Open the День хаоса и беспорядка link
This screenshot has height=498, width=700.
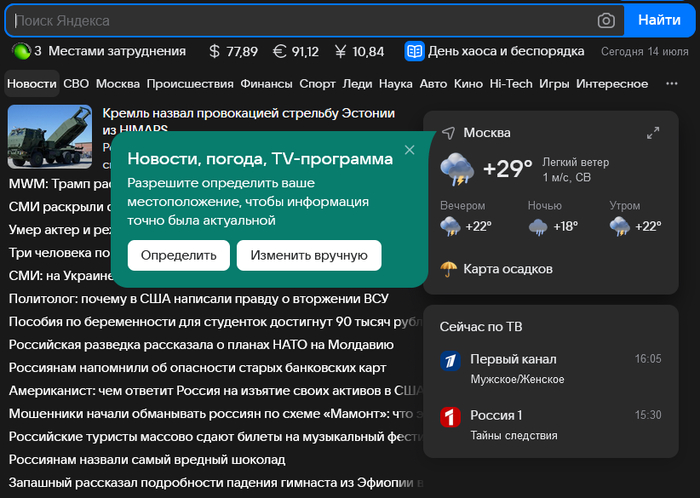point(506,51)
